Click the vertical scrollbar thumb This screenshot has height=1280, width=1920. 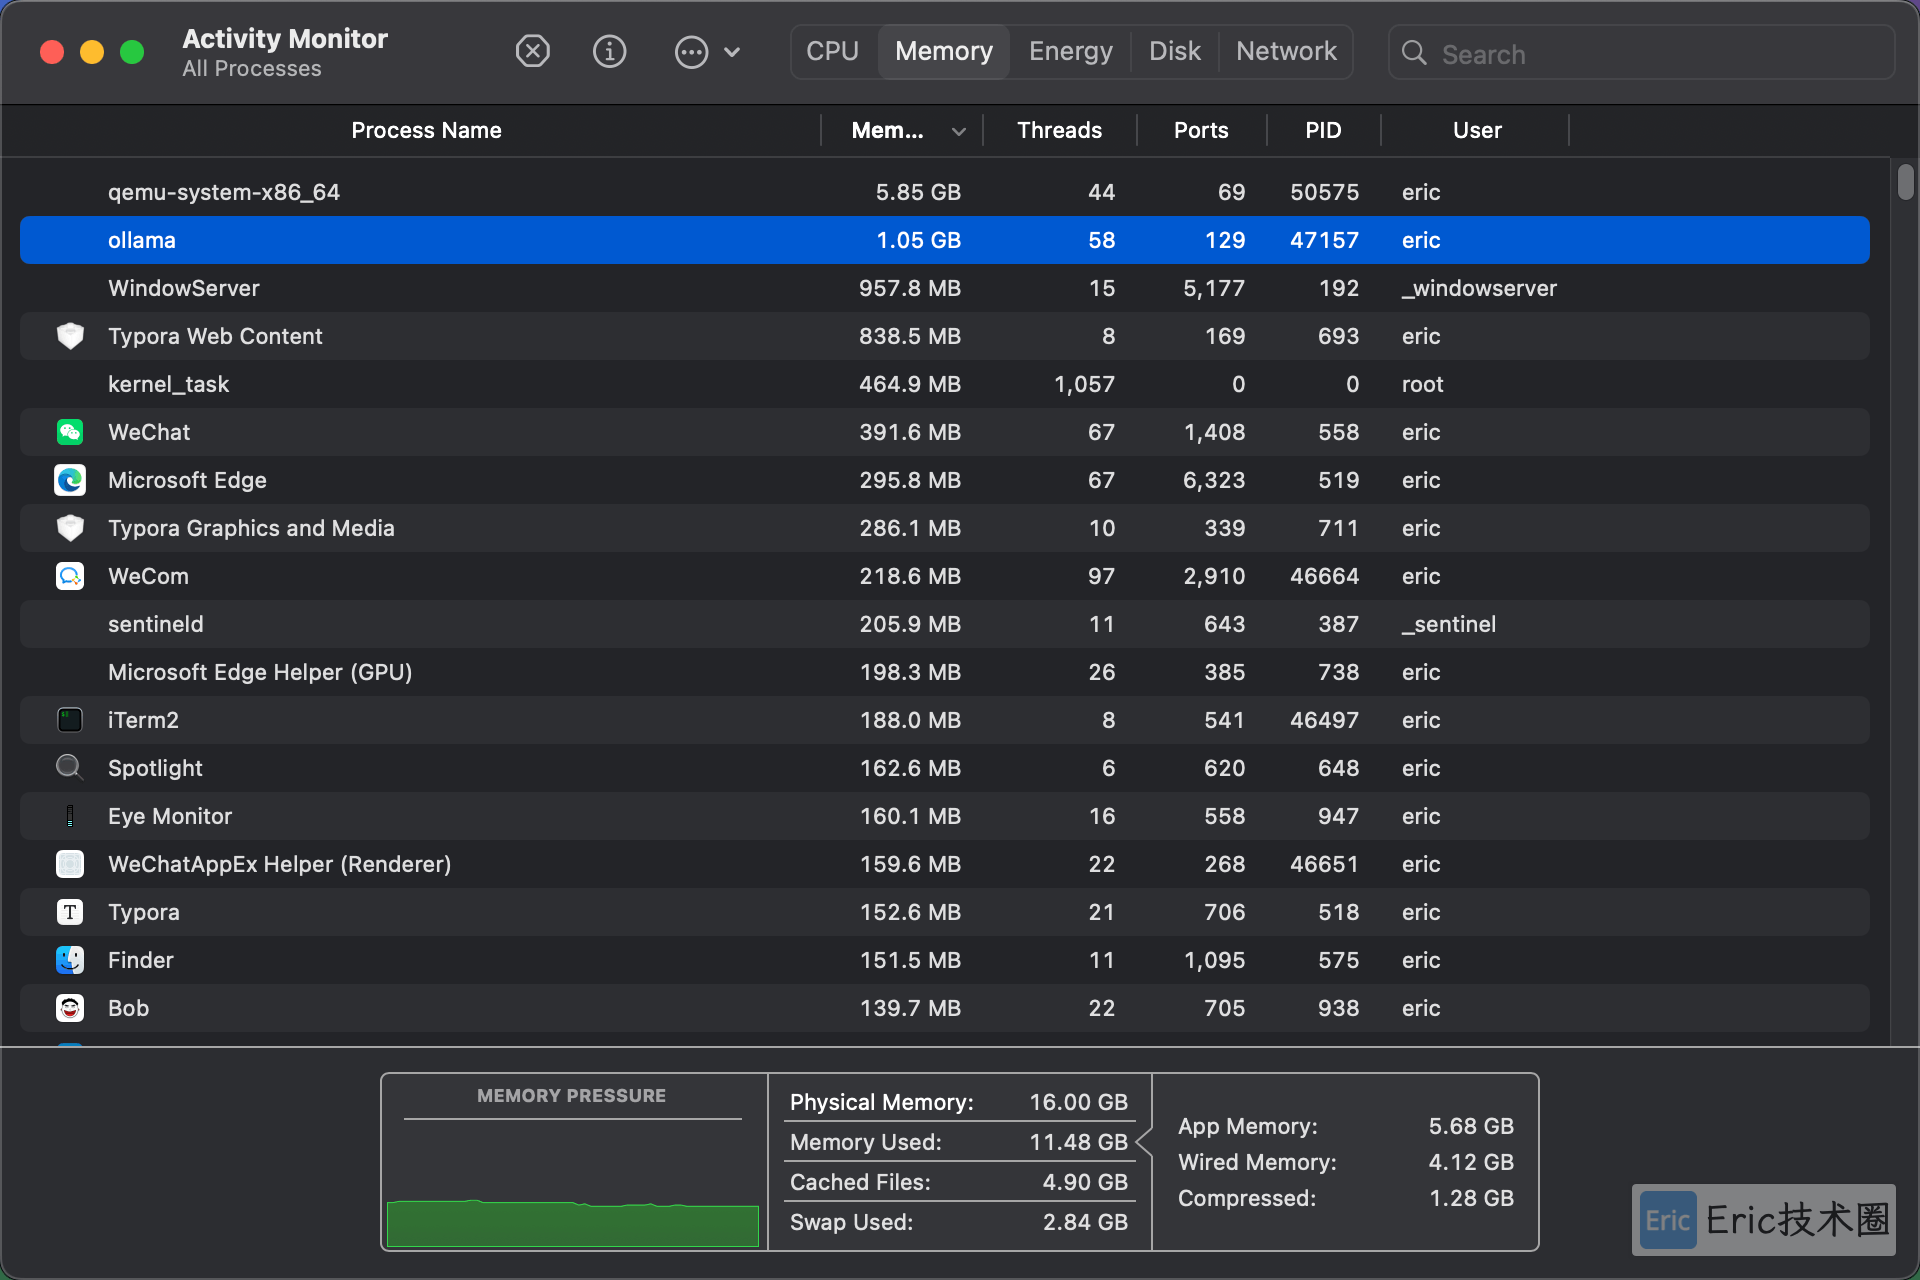click(1905, 182)
